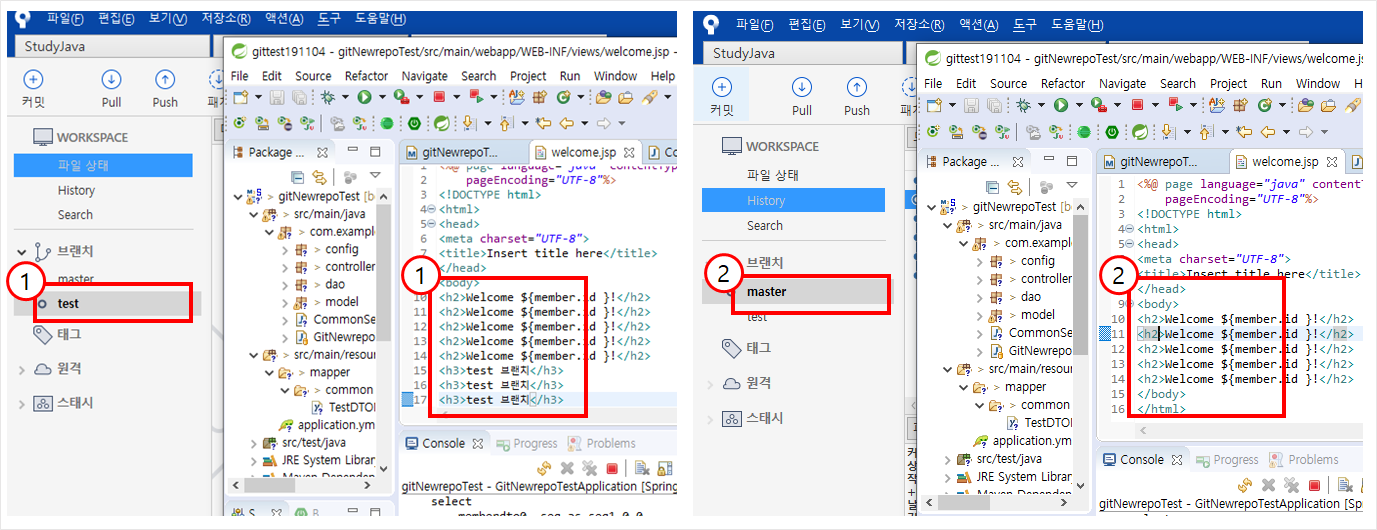Click the red Stop toolbar icon in left Eclipse
This screenshot has height=530, width=1377.
pos(439,97)
